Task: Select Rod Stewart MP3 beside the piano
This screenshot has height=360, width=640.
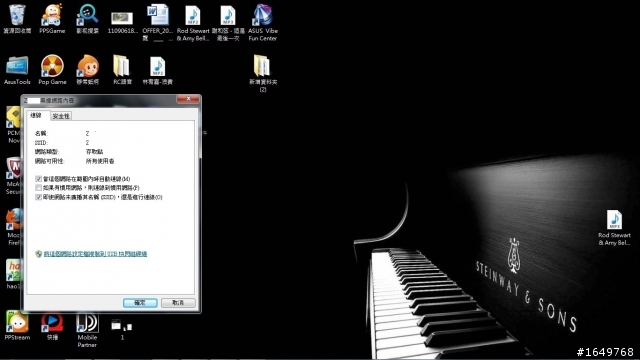Action: click(x=614, y=228)
